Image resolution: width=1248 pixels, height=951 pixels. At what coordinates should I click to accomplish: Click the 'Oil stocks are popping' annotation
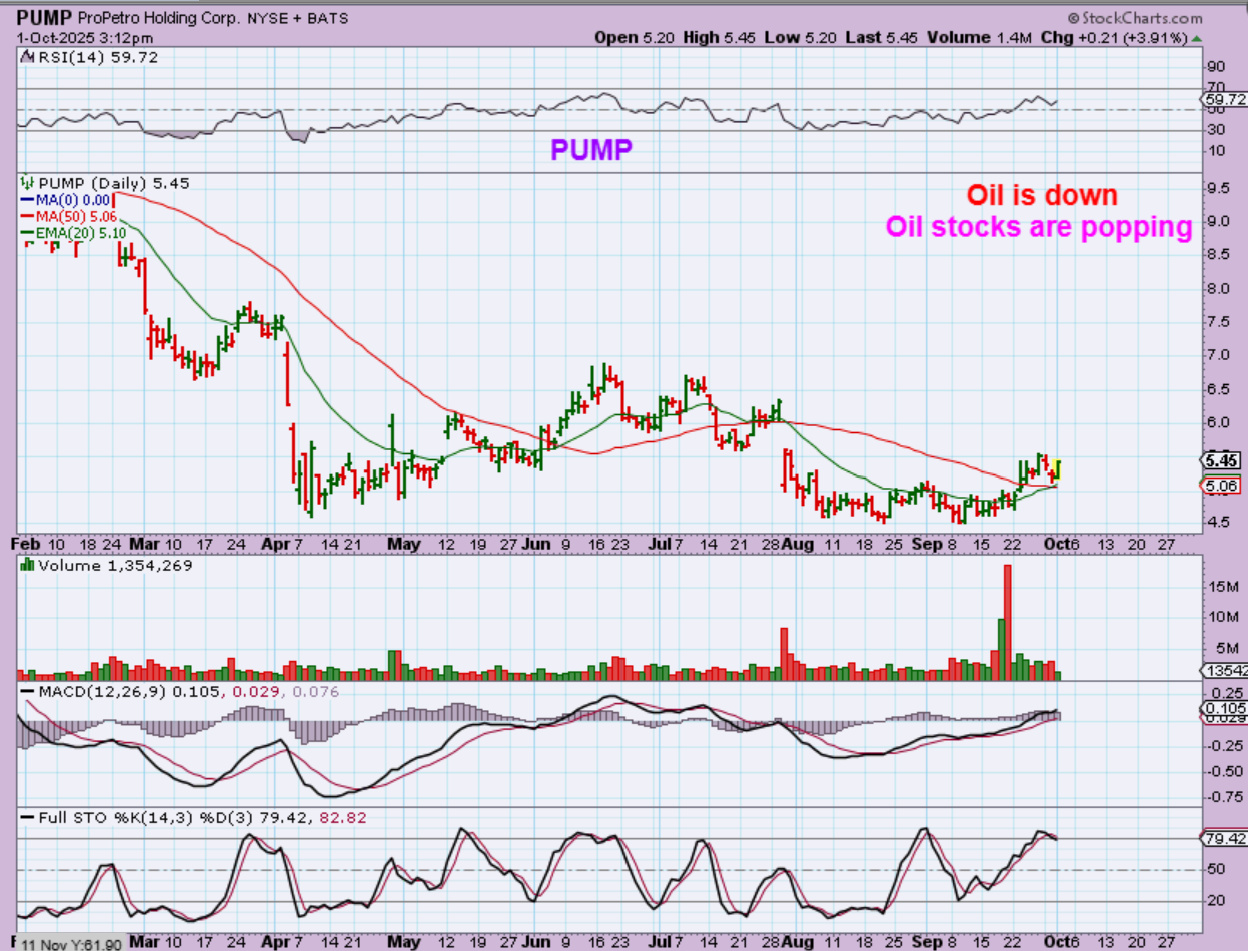pos(1038,227)
